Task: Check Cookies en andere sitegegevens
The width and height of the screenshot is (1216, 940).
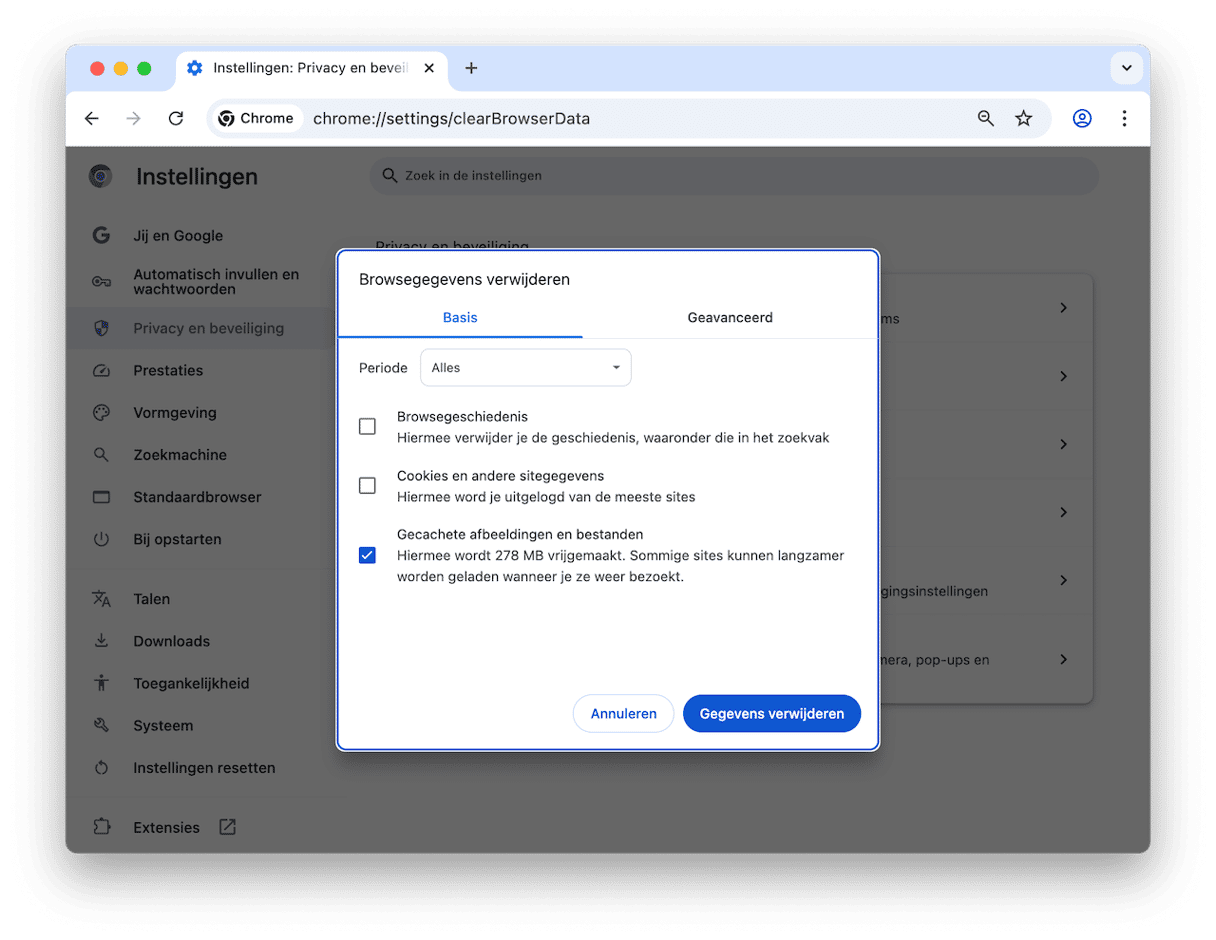Action: coord(367,486)
